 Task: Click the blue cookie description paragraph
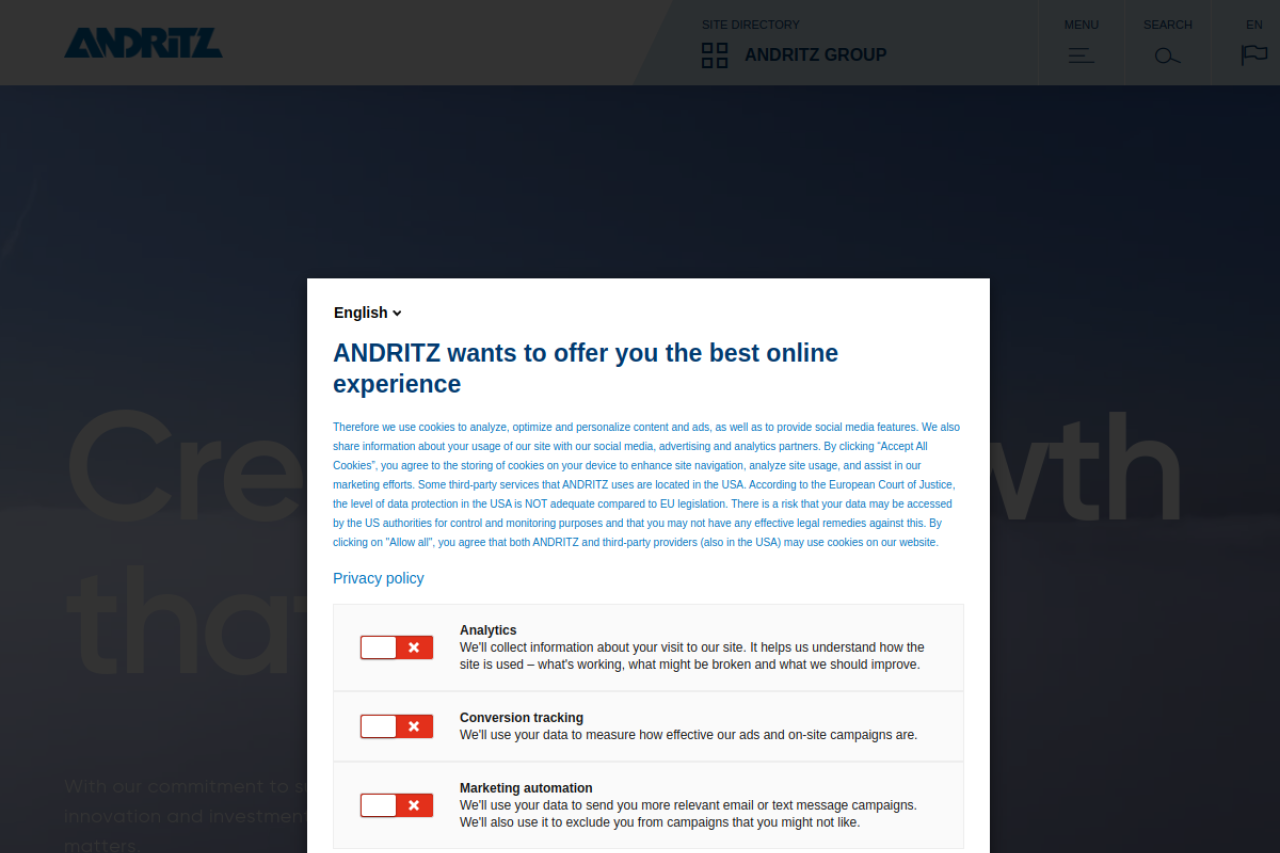(646, 485)
